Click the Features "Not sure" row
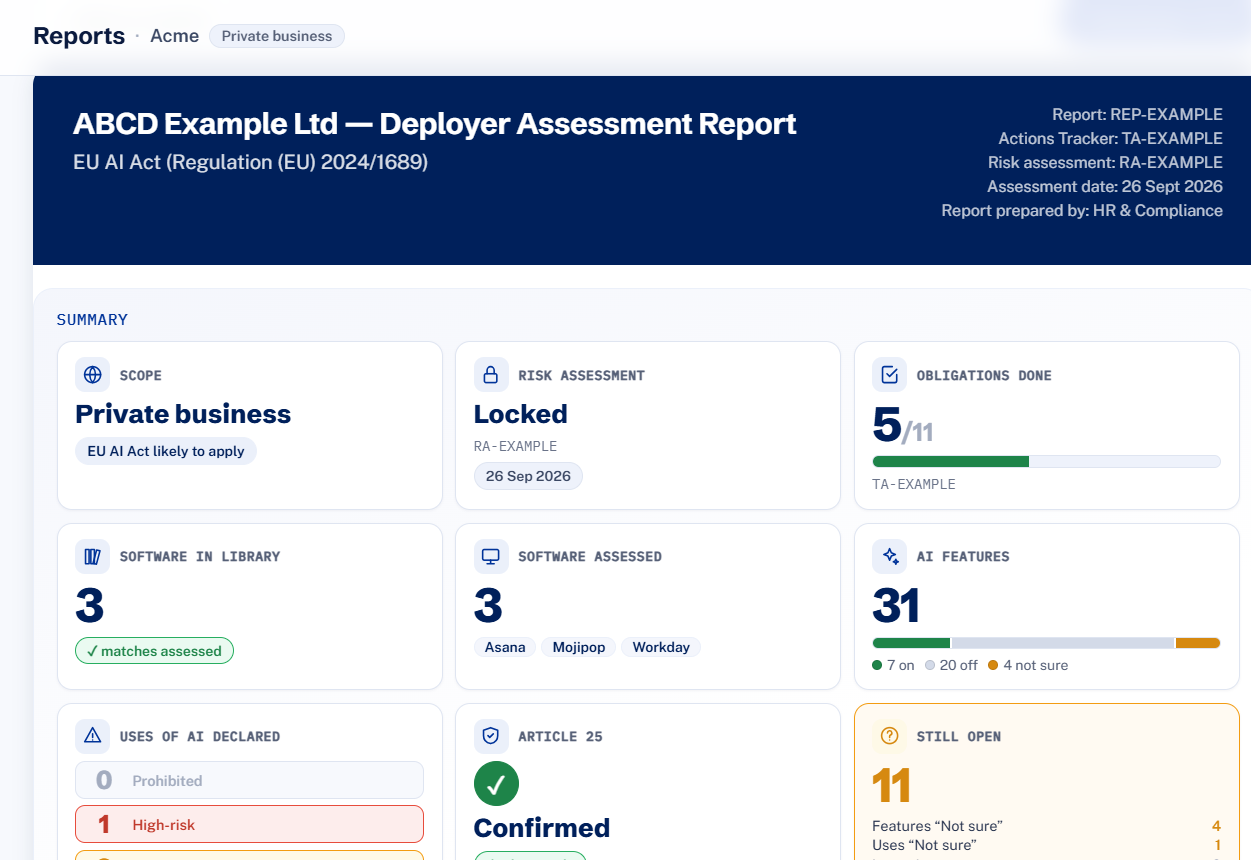The width and height of the screenshot is (1251, 860). click(x=1046, y=826)
